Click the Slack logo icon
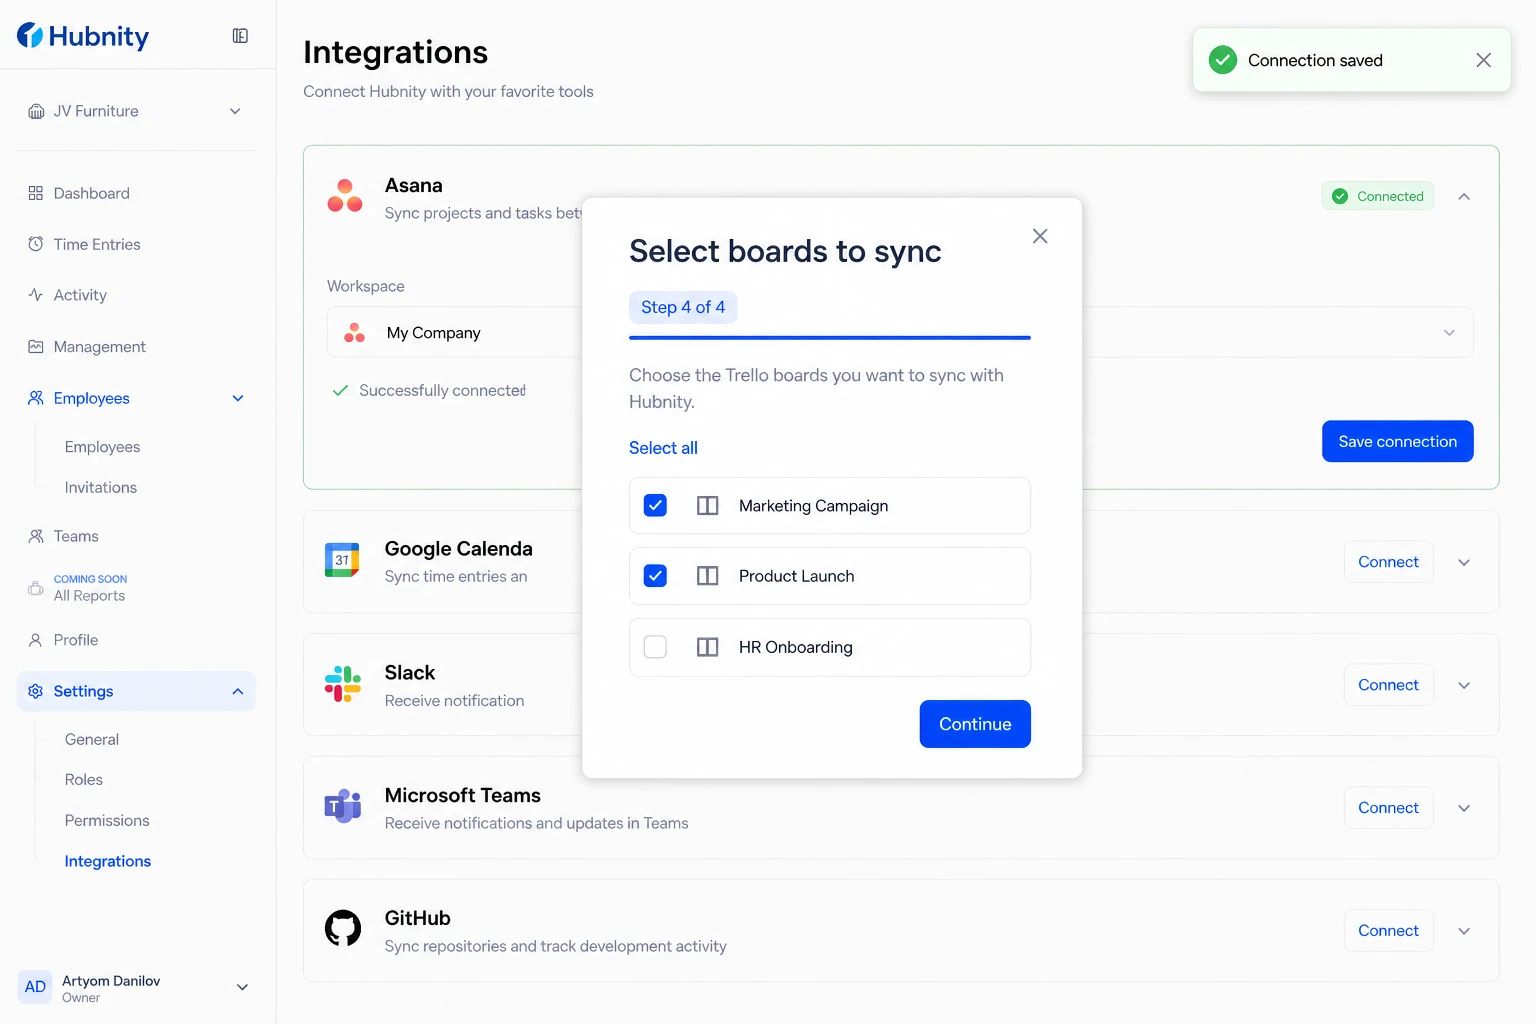The width and height of the screenshot is (1536, 1024). click(343, 684)
